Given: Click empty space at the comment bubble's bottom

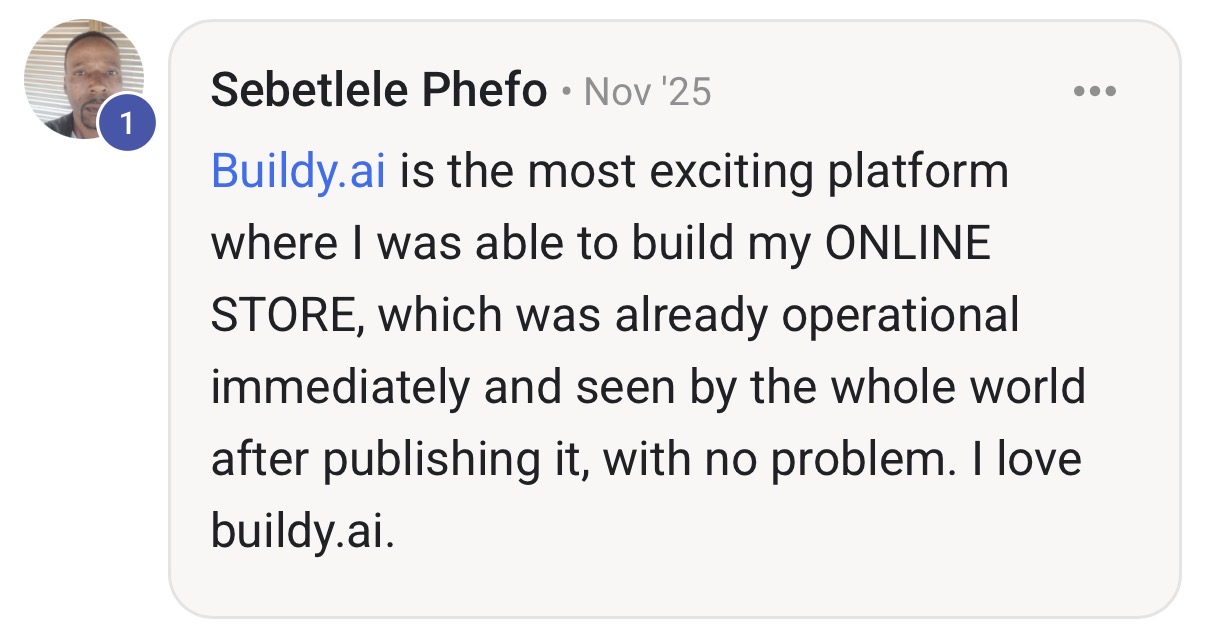Looking at the screenshot, I should [x=674, y=586].
